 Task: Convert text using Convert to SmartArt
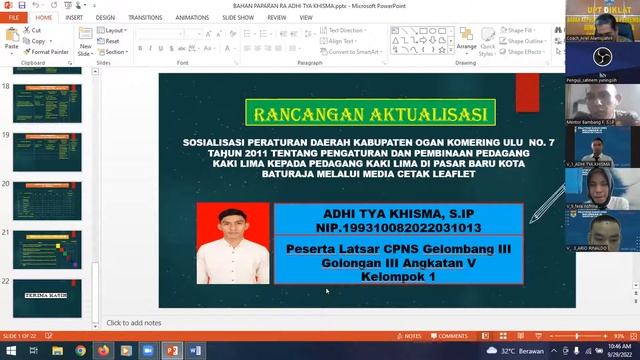pyautogui.click(x=351, y=52)
